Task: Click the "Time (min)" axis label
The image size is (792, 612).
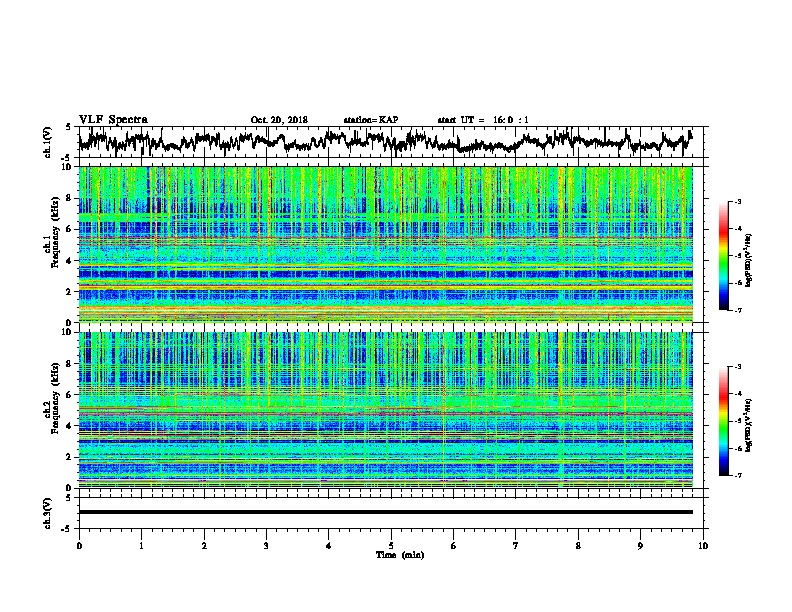Action: pyautogui.click(x=400, y=555)
